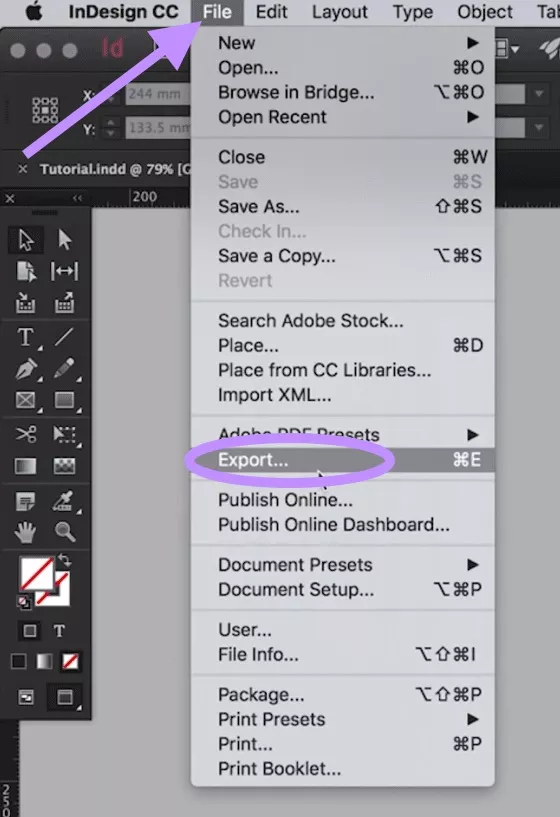
Task: Choose Search Adobe Stock... menu item
Action: [x=343, y=321]
